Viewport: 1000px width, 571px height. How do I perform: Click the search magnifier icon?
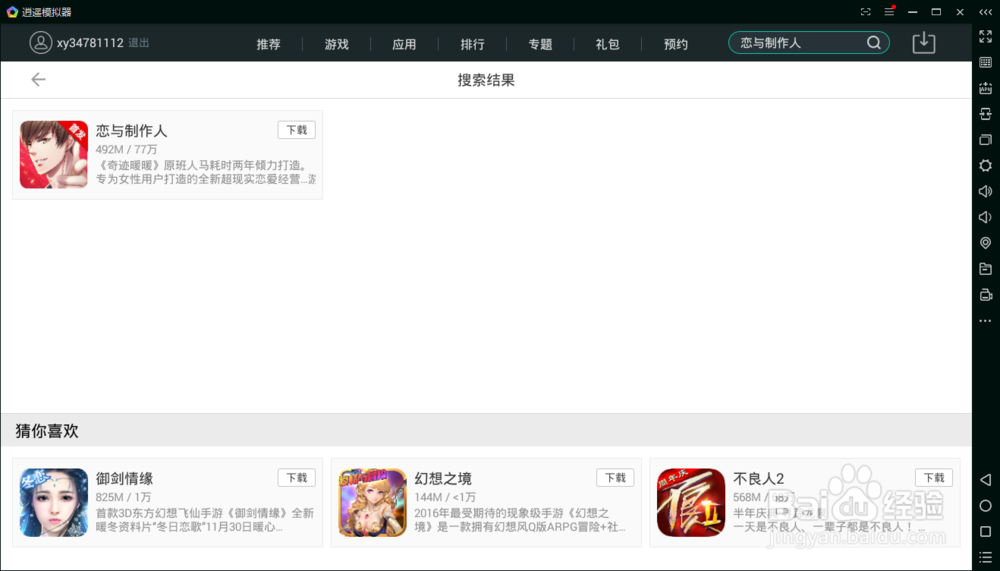tap(874, 43)
